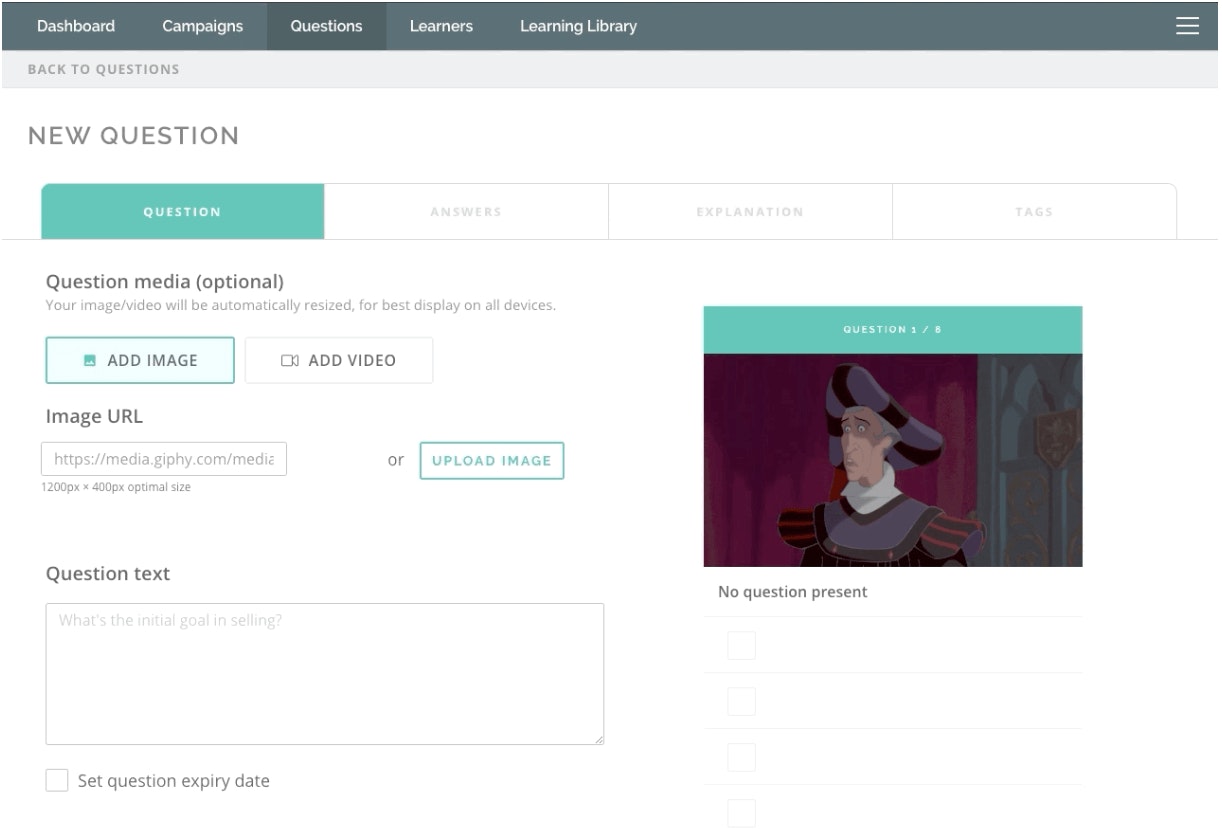Focus the Image URL input field
The width and height of the screenshot is (1222, 830).
(x=164, y=460)
